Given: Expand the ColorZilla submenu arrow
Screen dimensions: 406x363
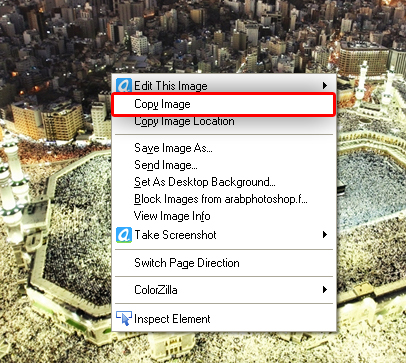Looking at the screenshot, I should pos(325,290).
